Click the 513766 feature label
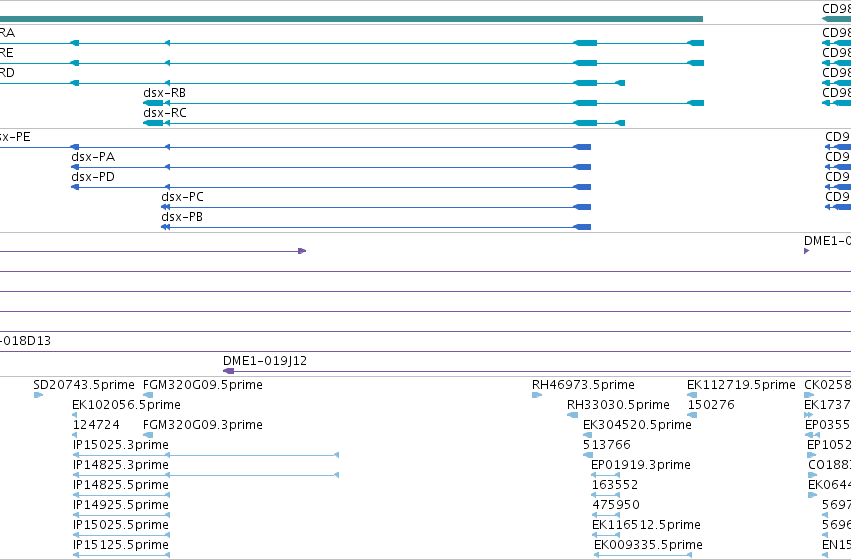 (x=607, y=445)
